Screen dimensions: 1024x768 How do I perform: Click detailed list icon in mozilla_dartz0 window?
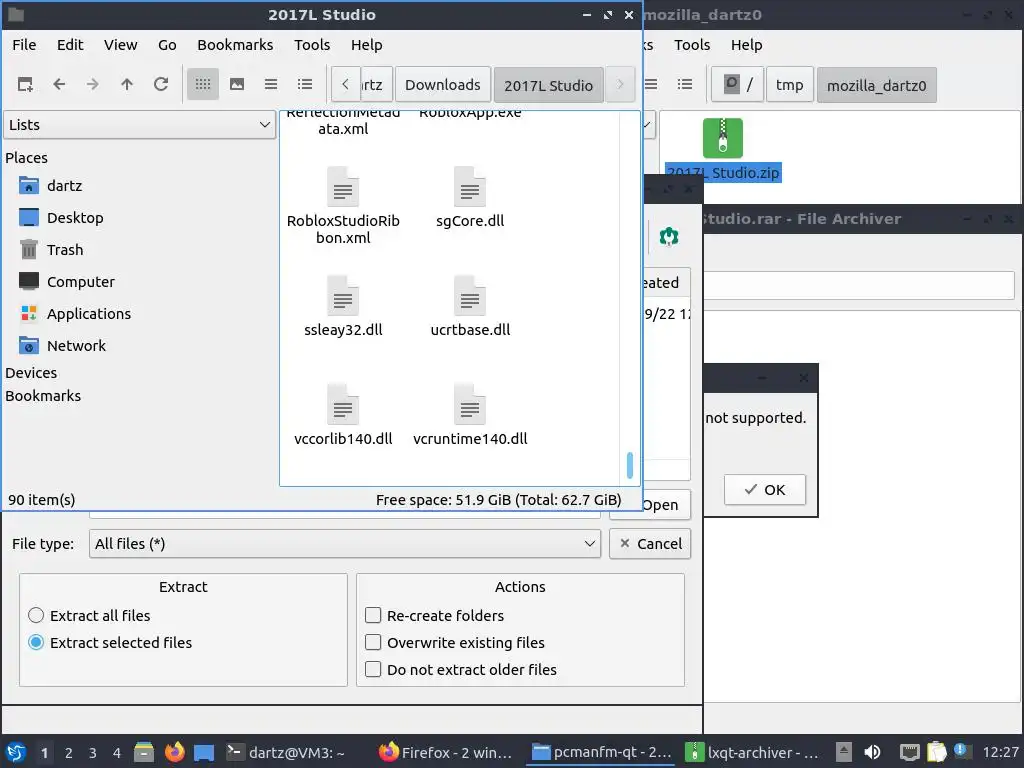pyautogui.click(x=684, y=84)
